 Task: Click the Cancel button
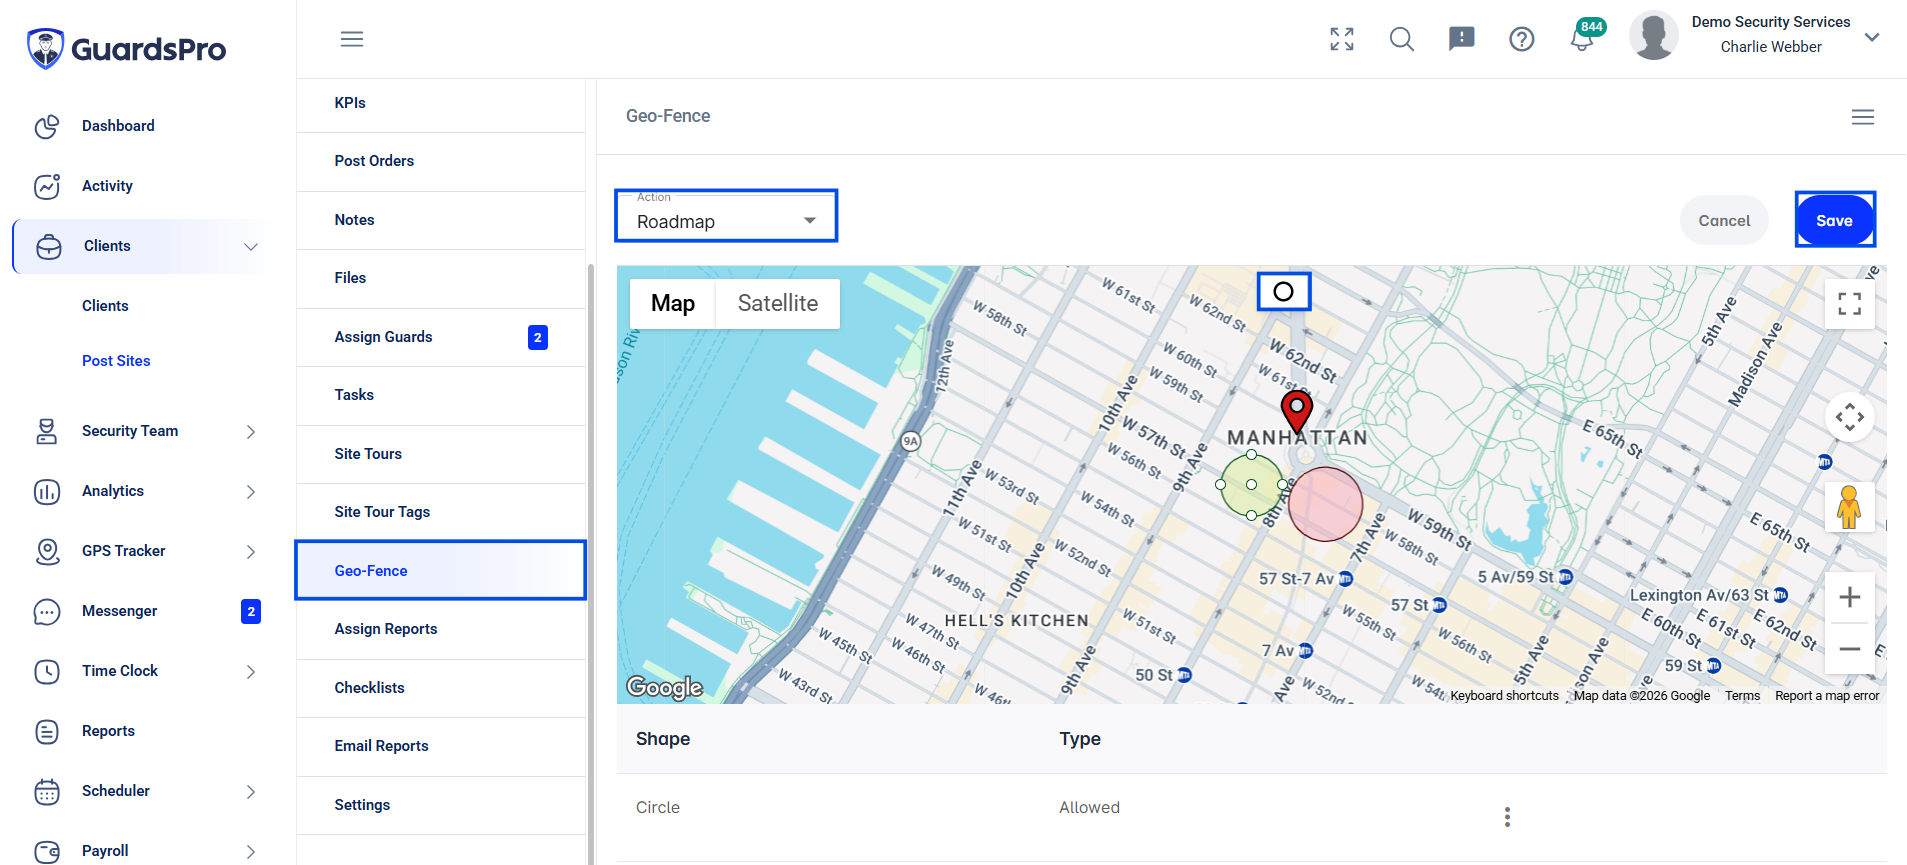tap(1724, 220)
